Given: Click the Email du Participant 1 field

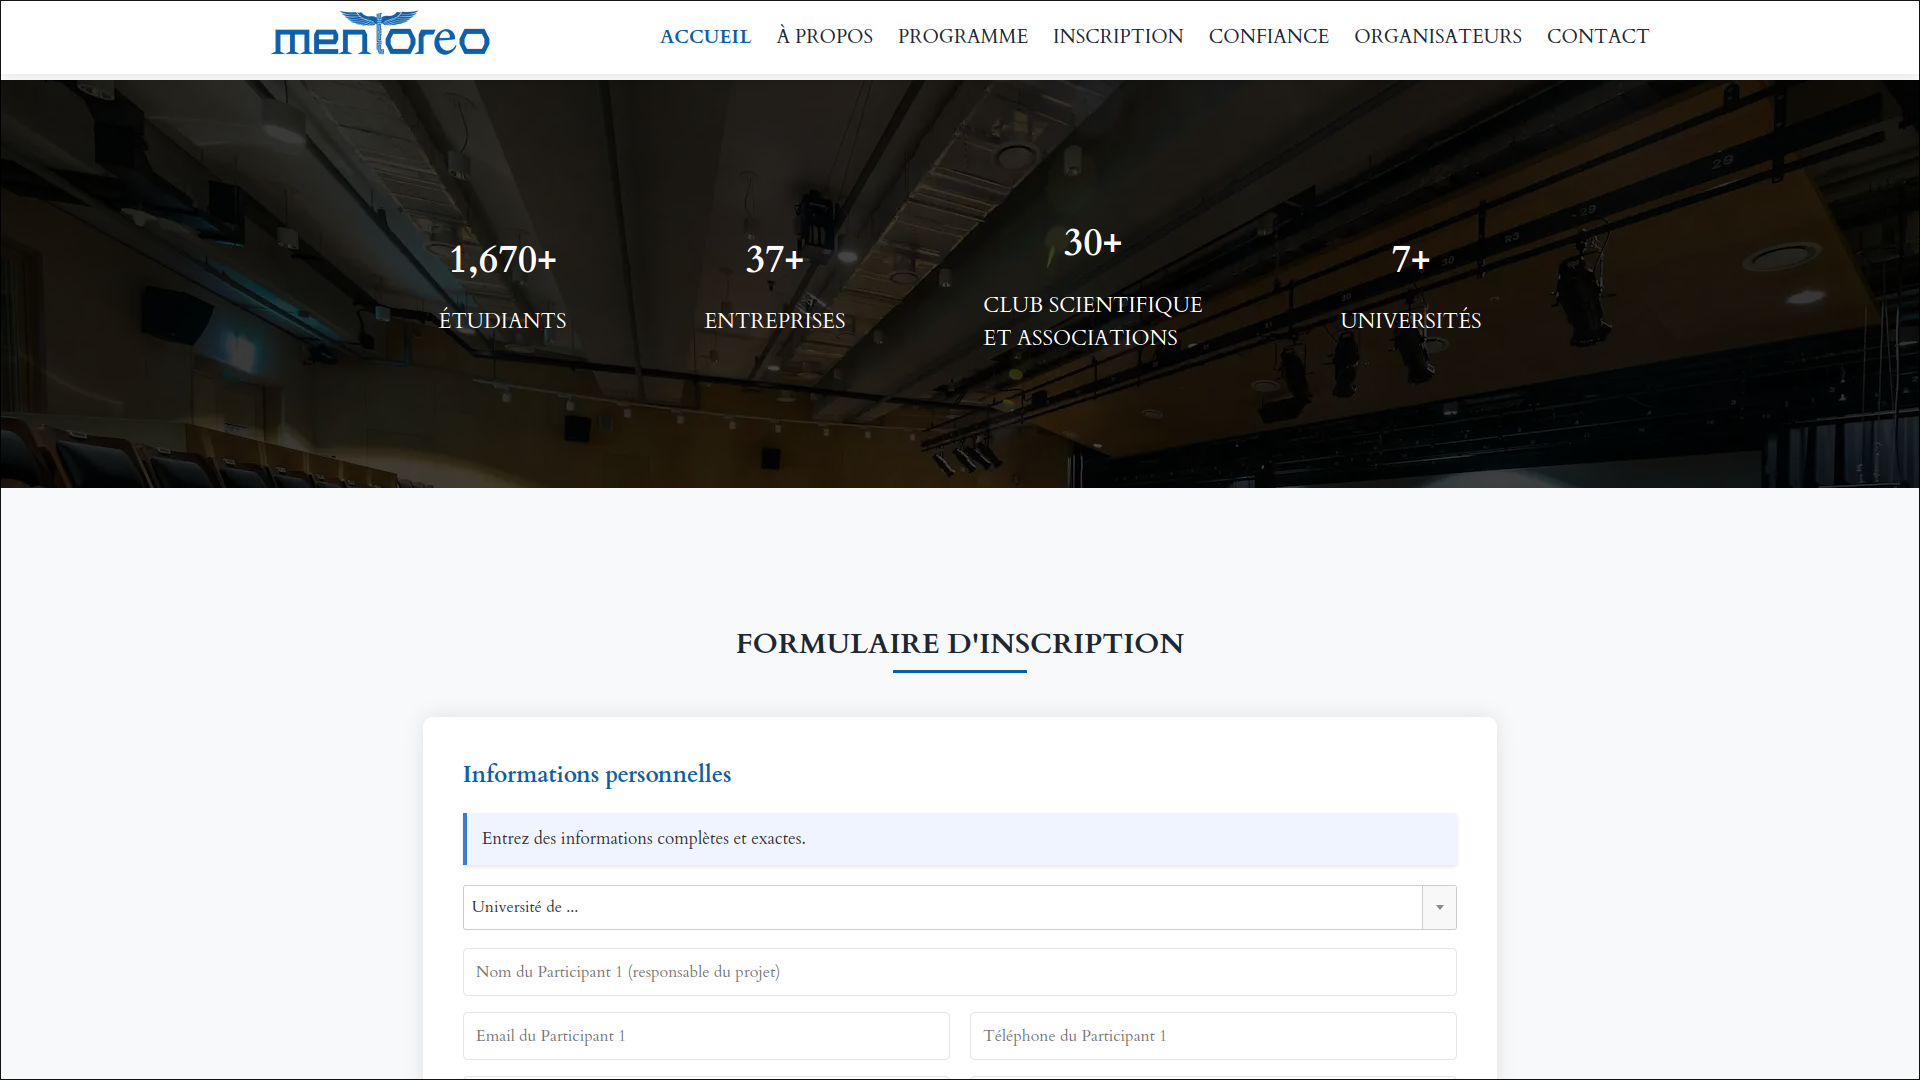Looking at the screenshot, I should (x=705, y=1036).
